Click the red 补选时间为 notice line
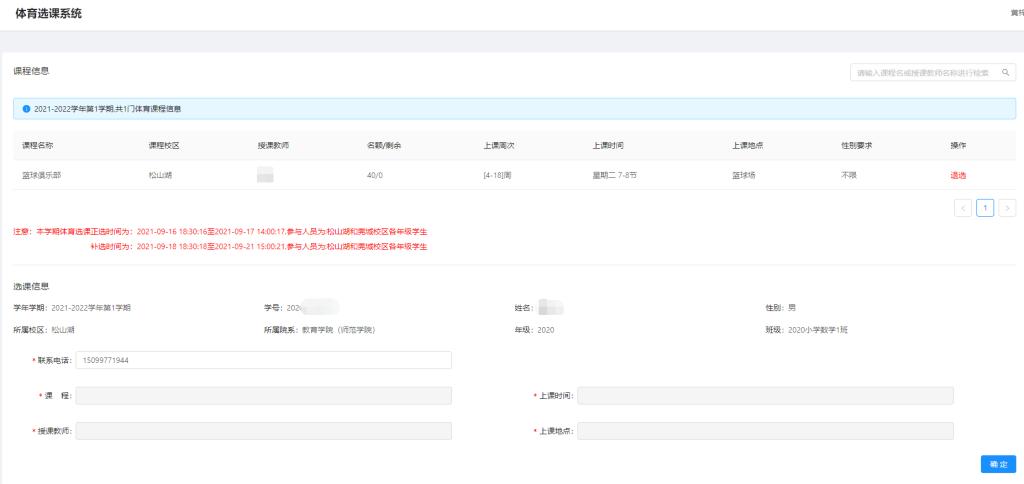This screenshot has height=484, width=1024. (x=259, y=247)
